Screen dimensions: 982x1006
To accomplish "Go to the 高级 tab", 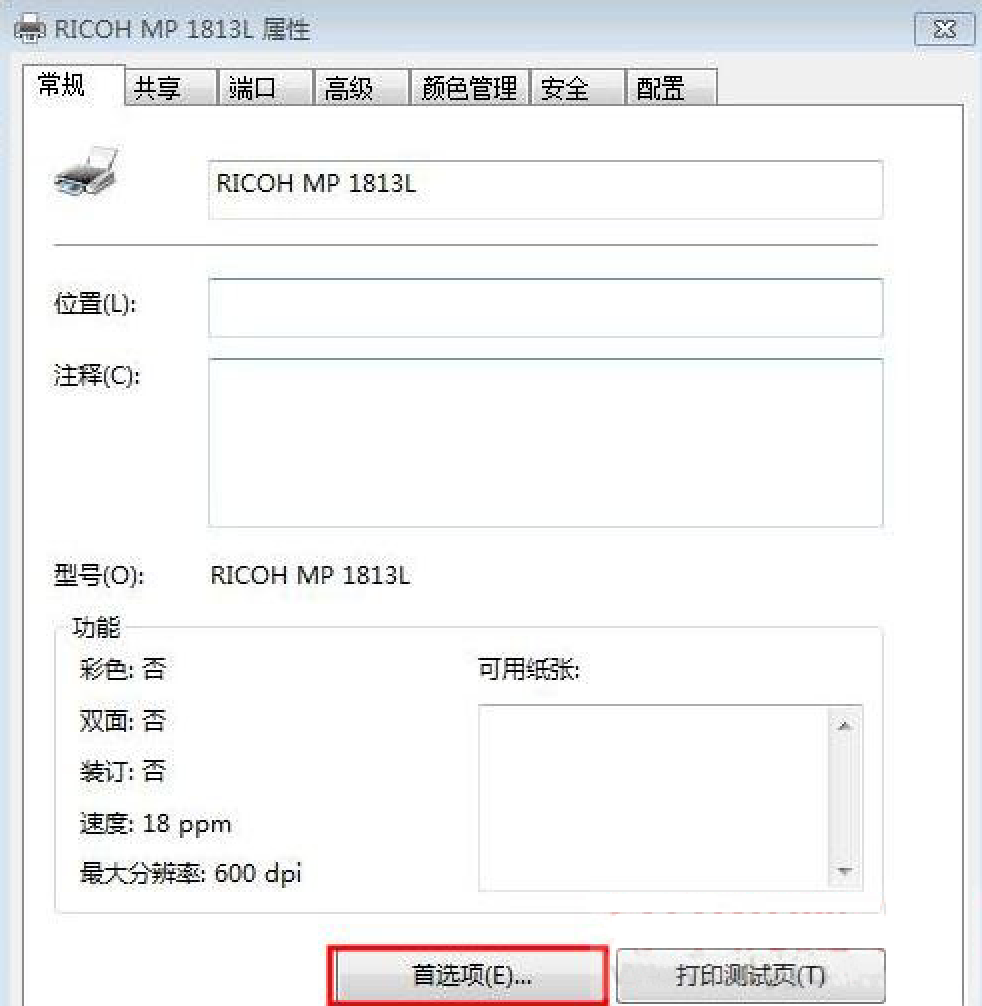I will [x=361, y=88].
